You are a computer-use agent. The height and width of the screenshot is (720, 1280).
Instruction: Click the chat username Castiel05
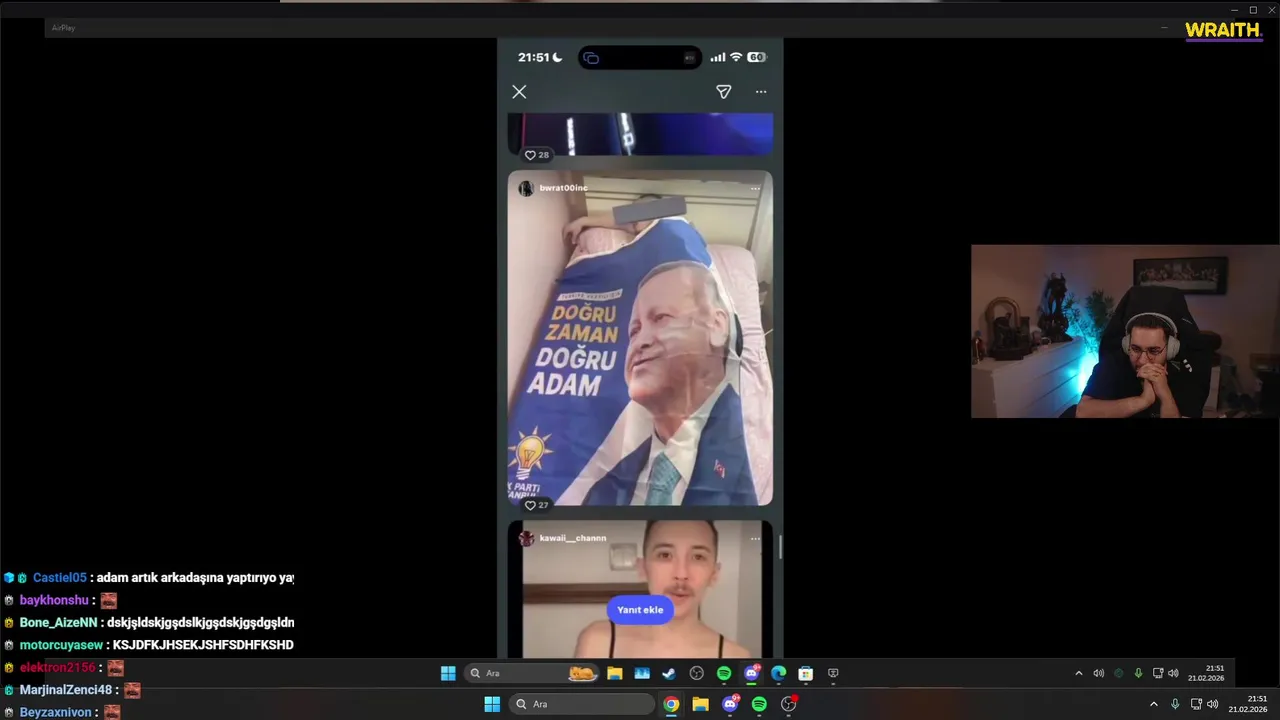[60, 578]
